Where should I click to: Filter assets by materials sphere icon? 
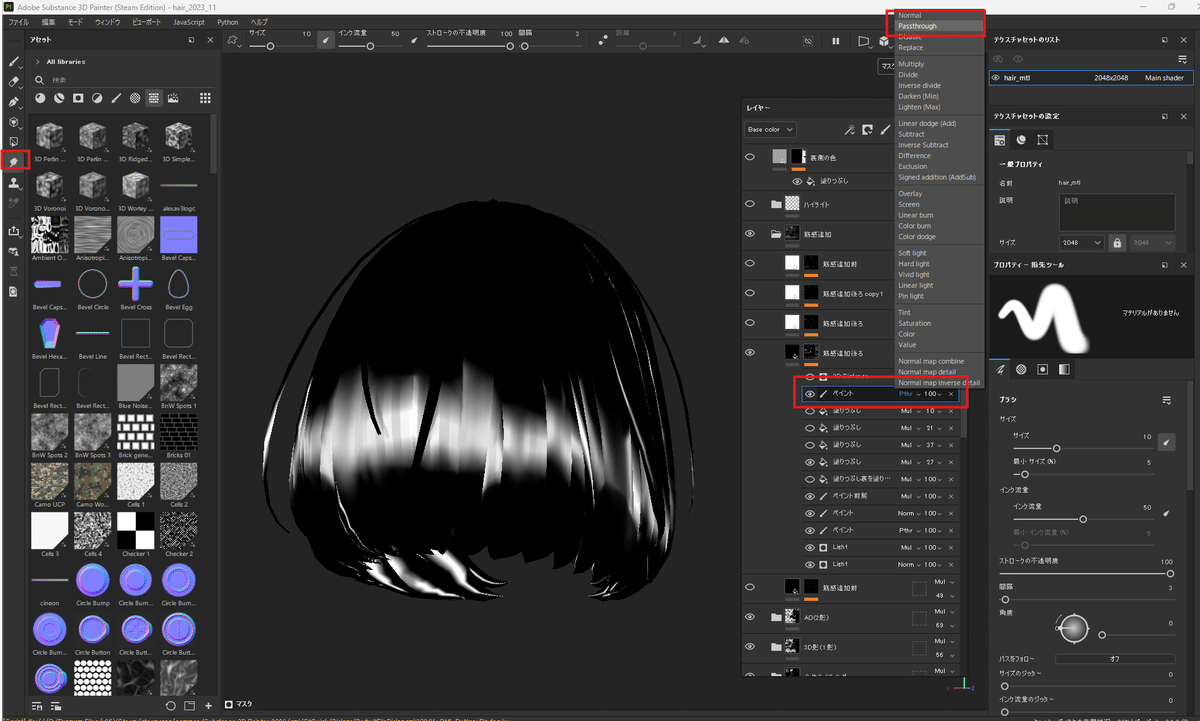point(41,98)
